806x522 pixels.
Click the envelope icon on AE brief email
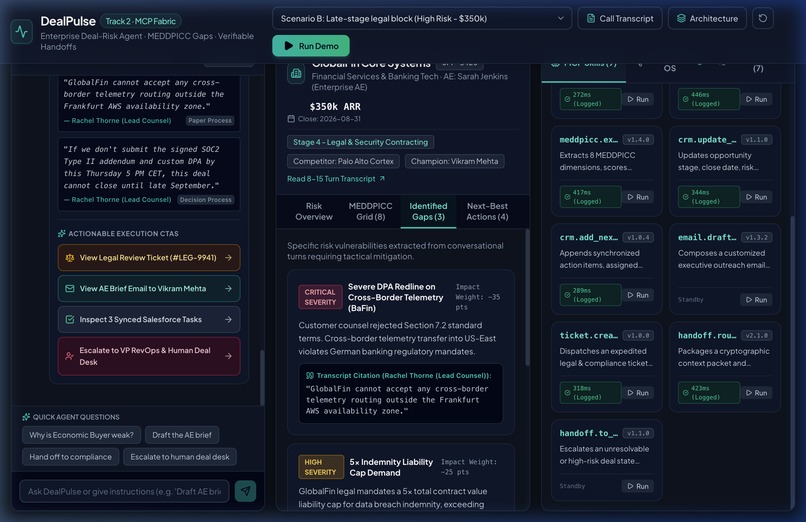(x=69, y=289)
